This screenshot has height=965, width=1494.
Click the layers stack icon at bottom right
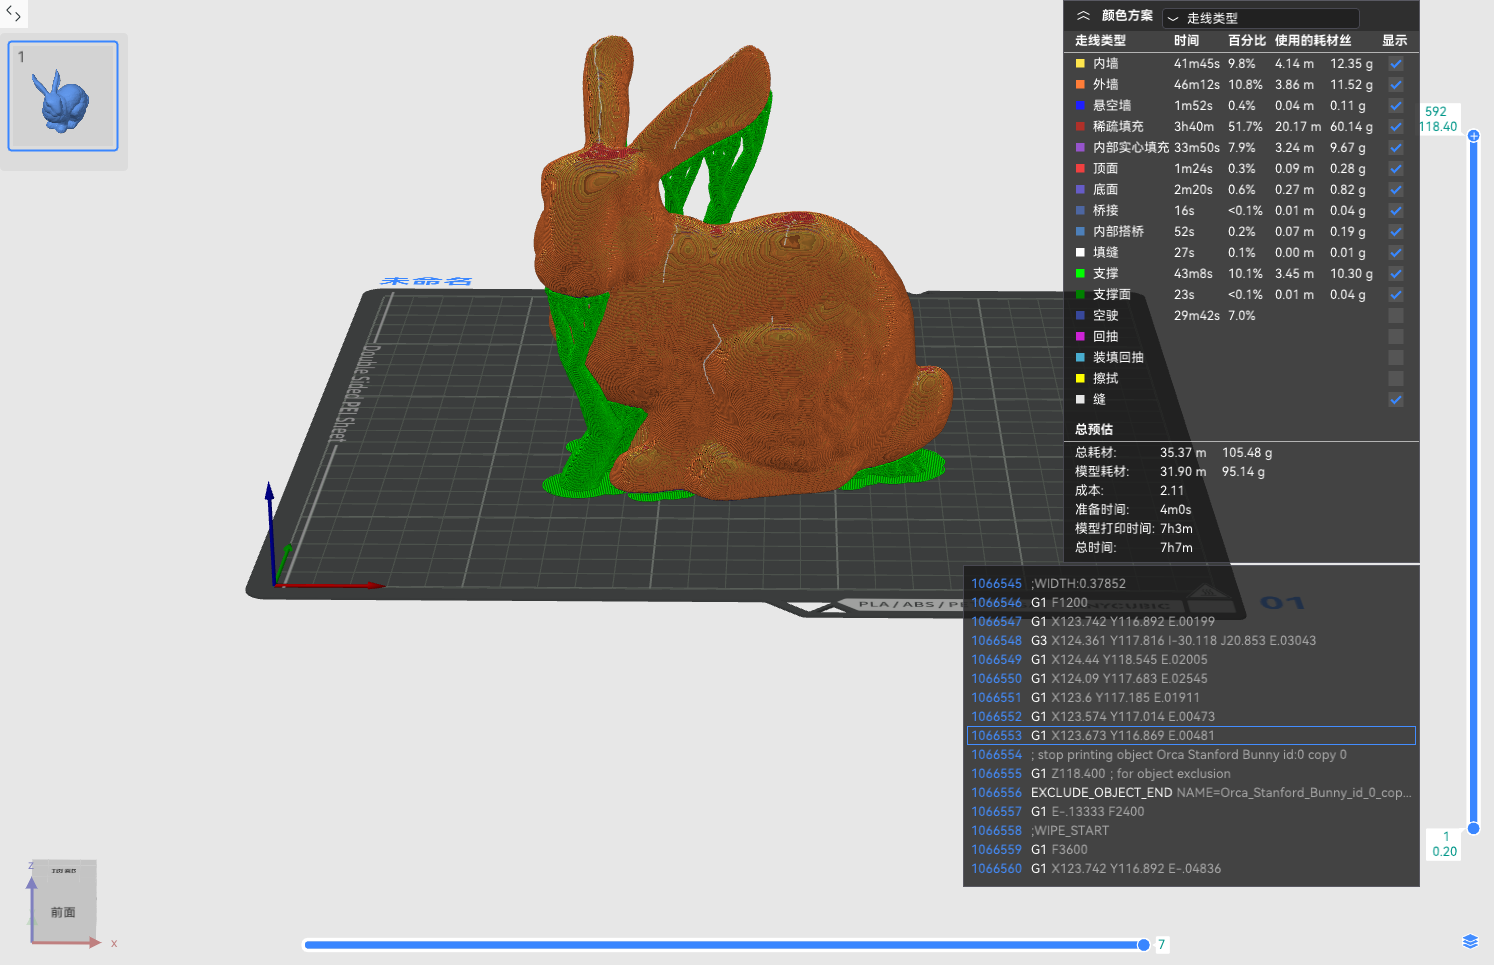(1470, 941)
